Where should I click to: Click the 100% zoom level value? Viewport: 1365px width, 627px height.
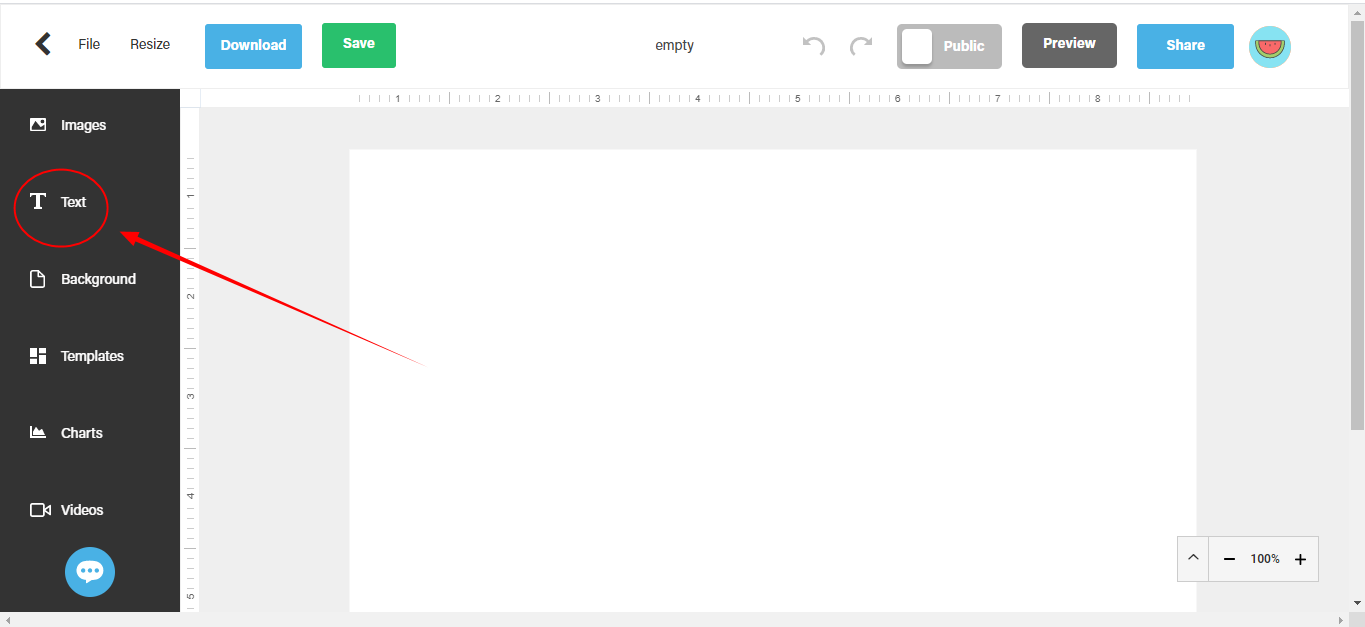point(1265,559)
